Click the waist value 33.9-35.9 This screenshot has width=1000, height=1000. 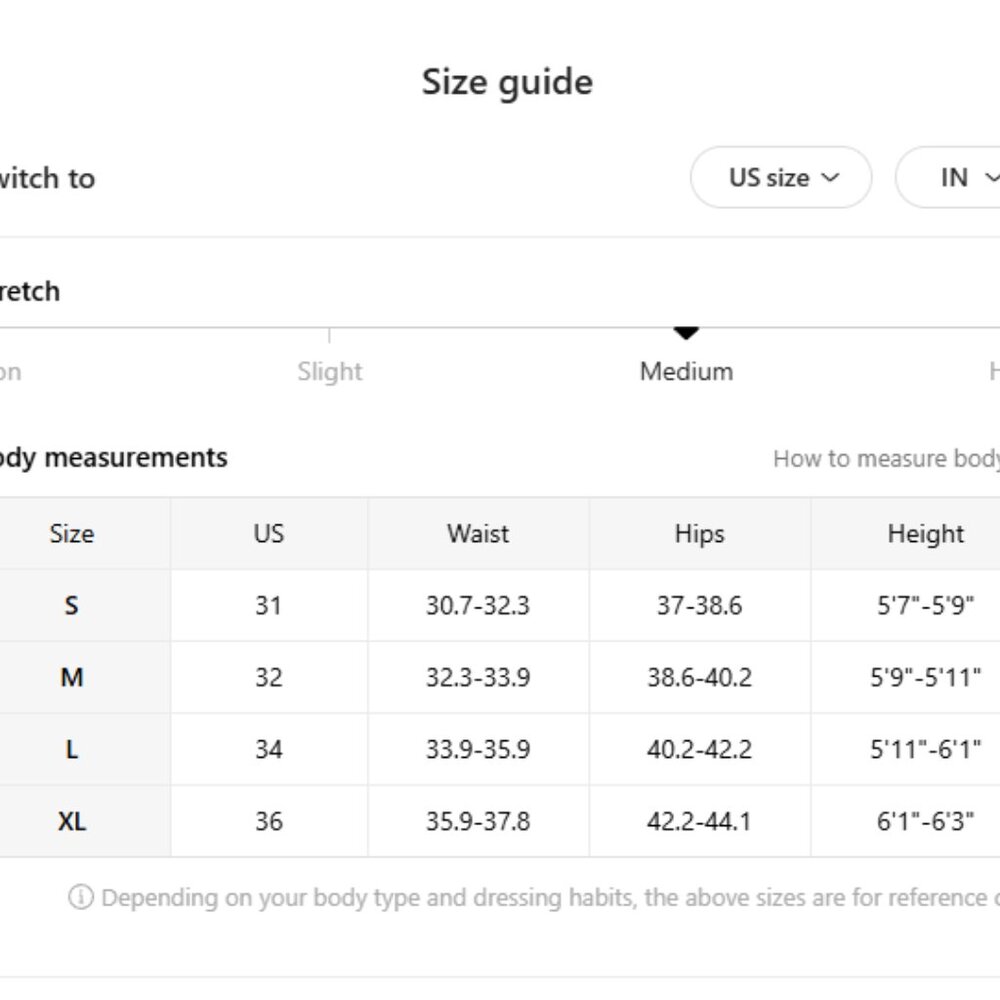478,749
